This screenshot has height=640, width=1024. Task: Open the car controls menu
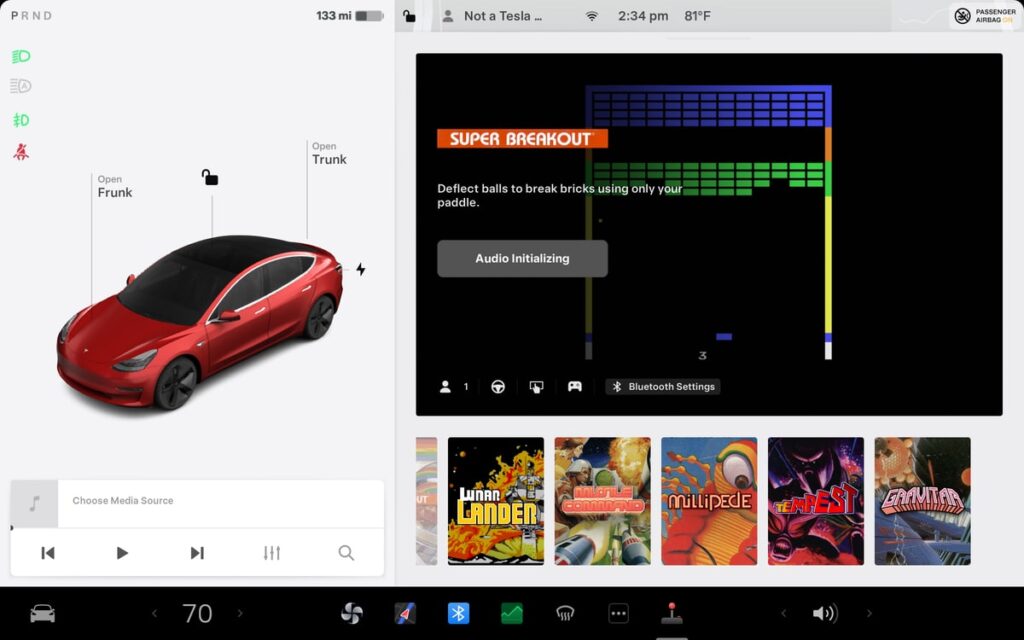(x=42, y=613)
